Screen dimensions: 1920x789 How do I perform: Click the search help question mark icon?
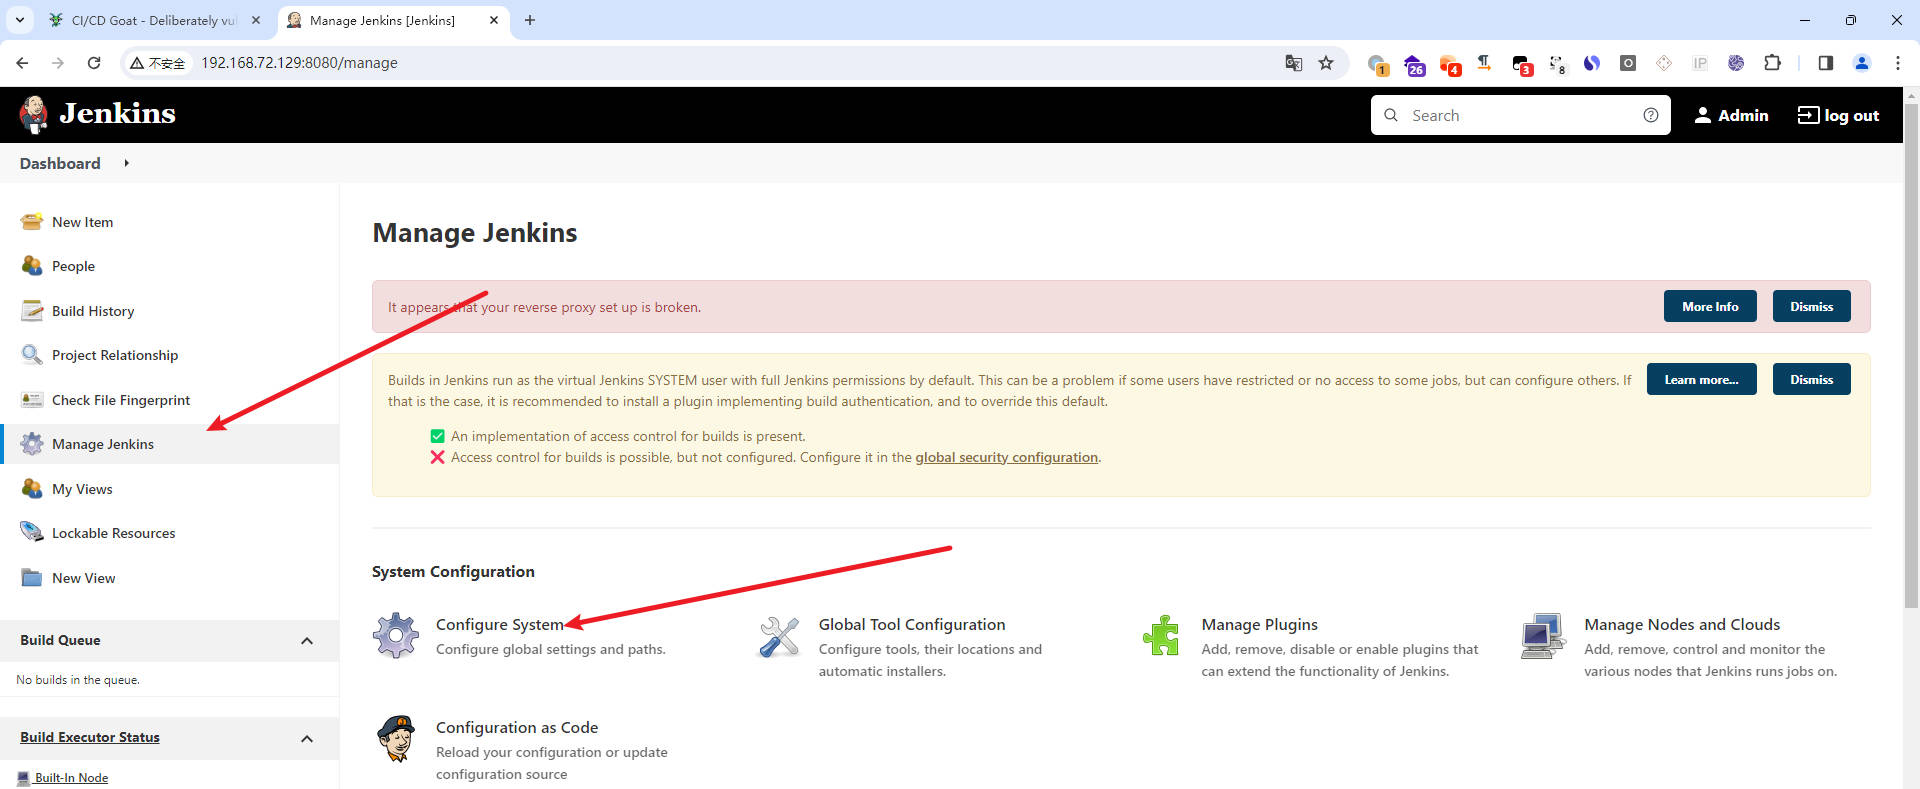(x=1651, y=115)
